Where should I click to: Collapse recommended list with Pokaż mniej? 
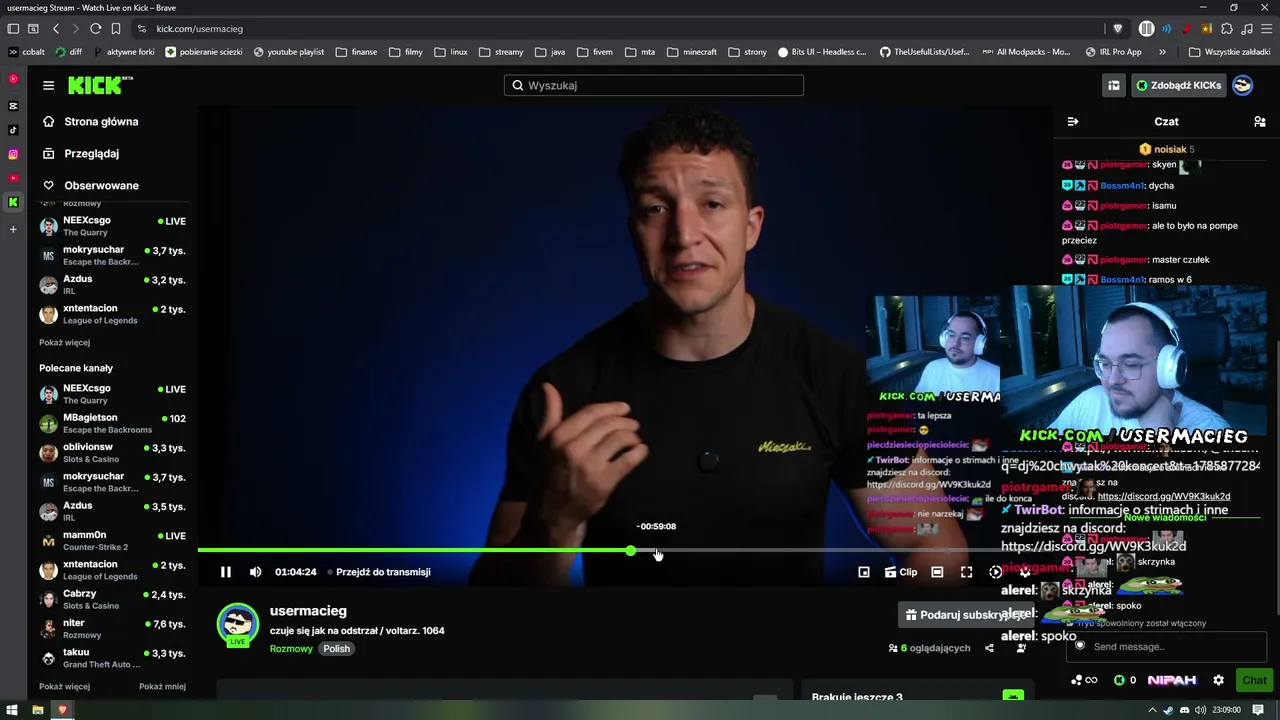point(162,687)
